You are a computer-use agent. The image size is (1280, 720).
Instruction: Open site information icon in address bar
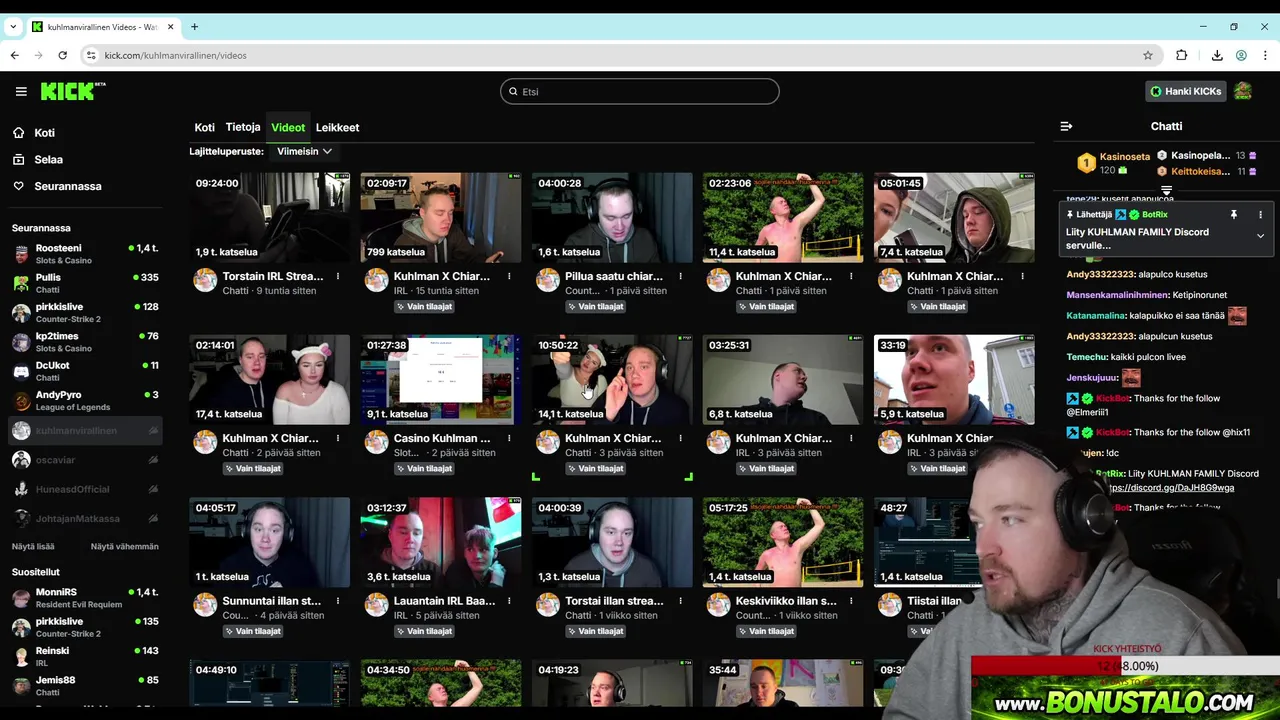coord(91,55)
